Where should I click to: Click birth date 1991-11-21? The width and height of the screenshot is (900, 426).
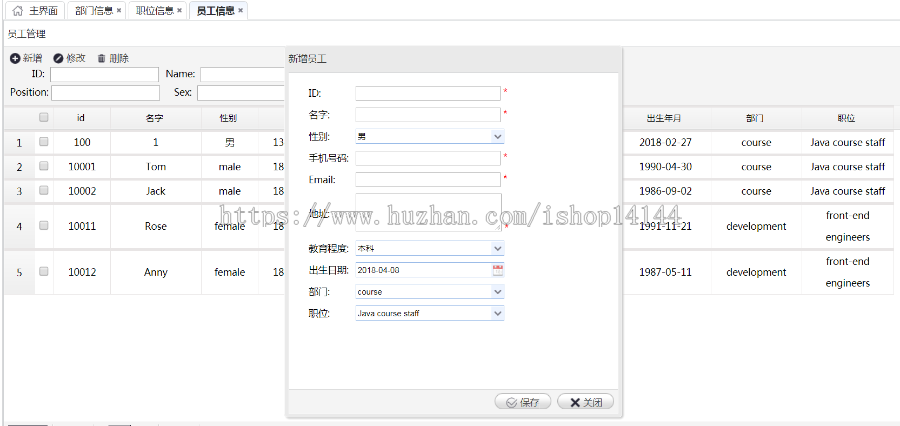665,226
